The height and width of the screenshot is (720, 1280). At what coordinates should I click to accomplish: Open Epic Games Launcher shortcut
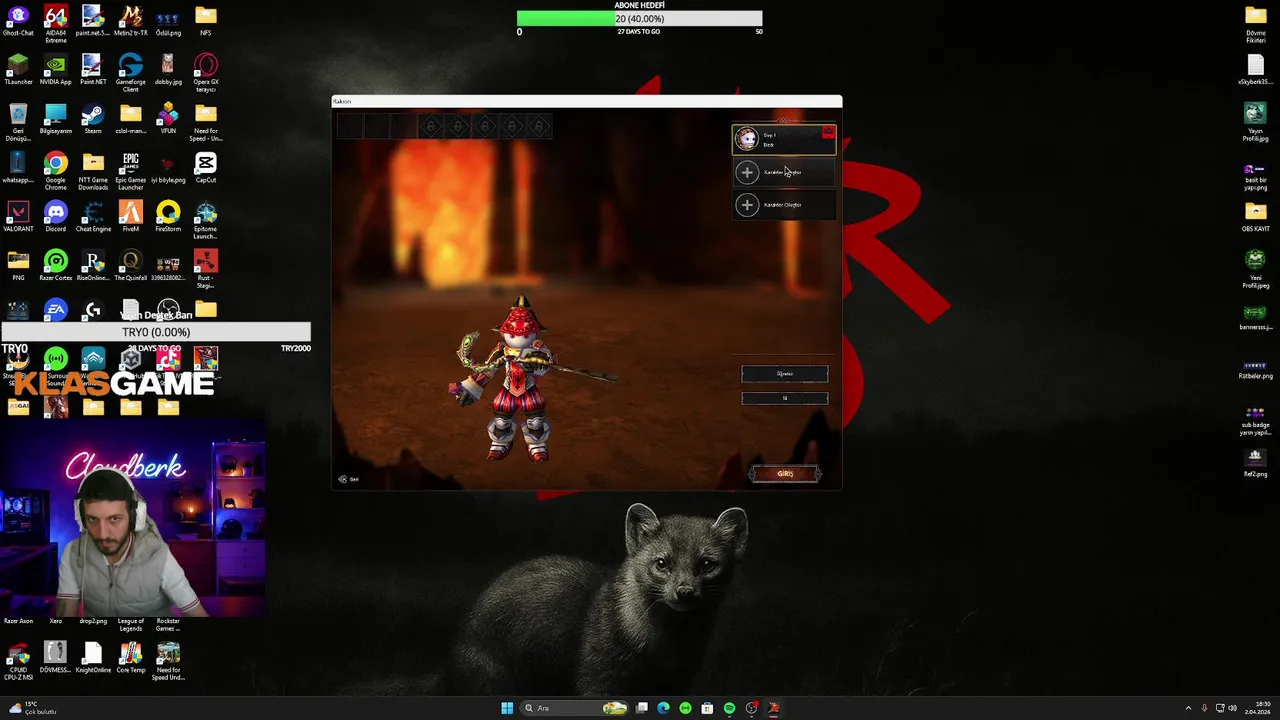pyautogui.click(x=131, y=171)
